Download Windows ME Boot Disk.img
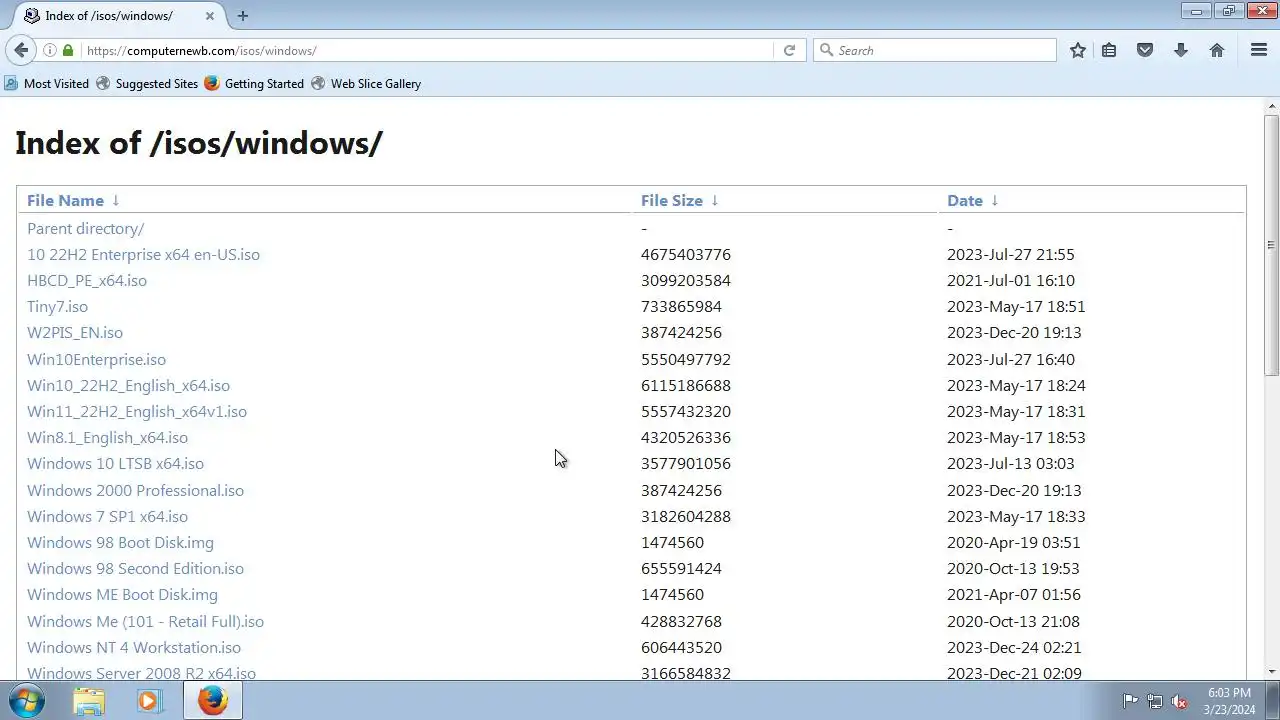The height and width of the screenshot is (720, 1280). coord(122,594)
